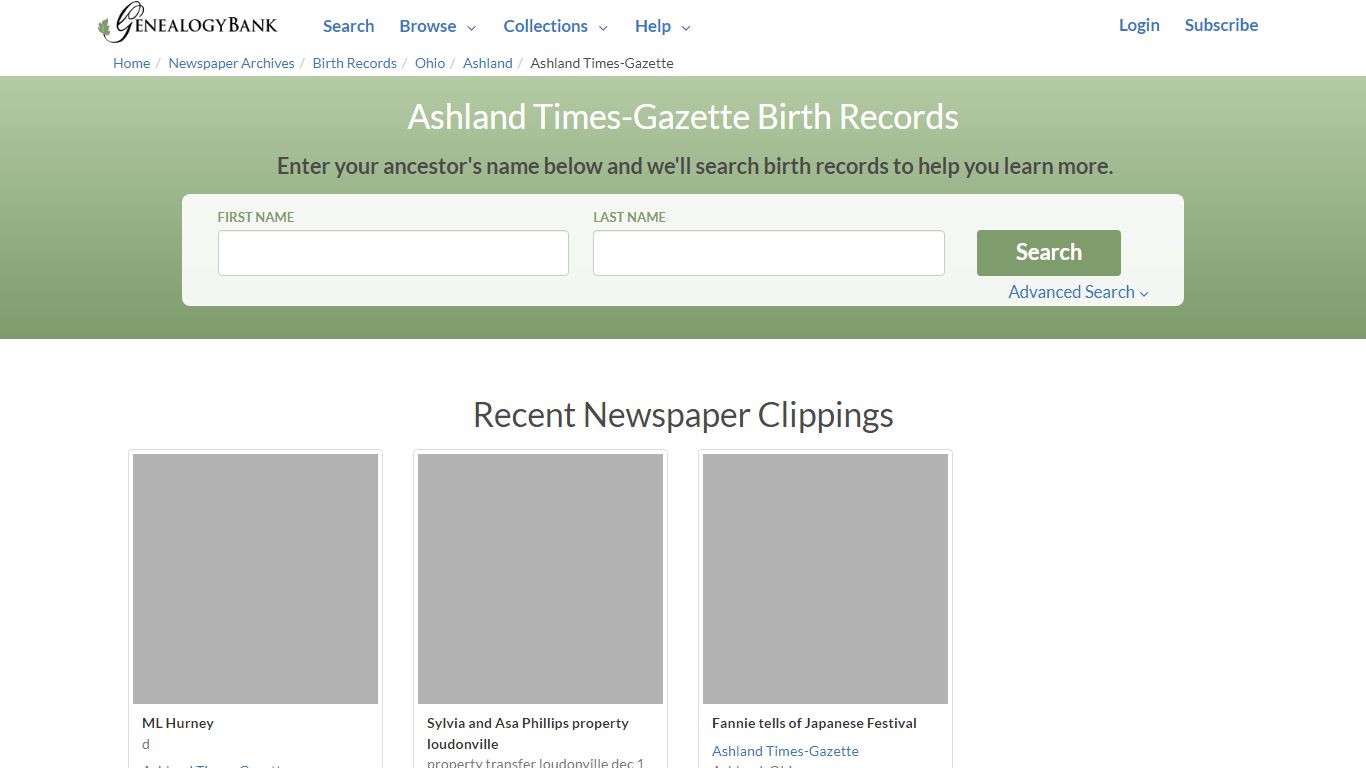Viewport: 1366px width, 768px height.
Task: Open the Search menu item
Action: [348, 26]
